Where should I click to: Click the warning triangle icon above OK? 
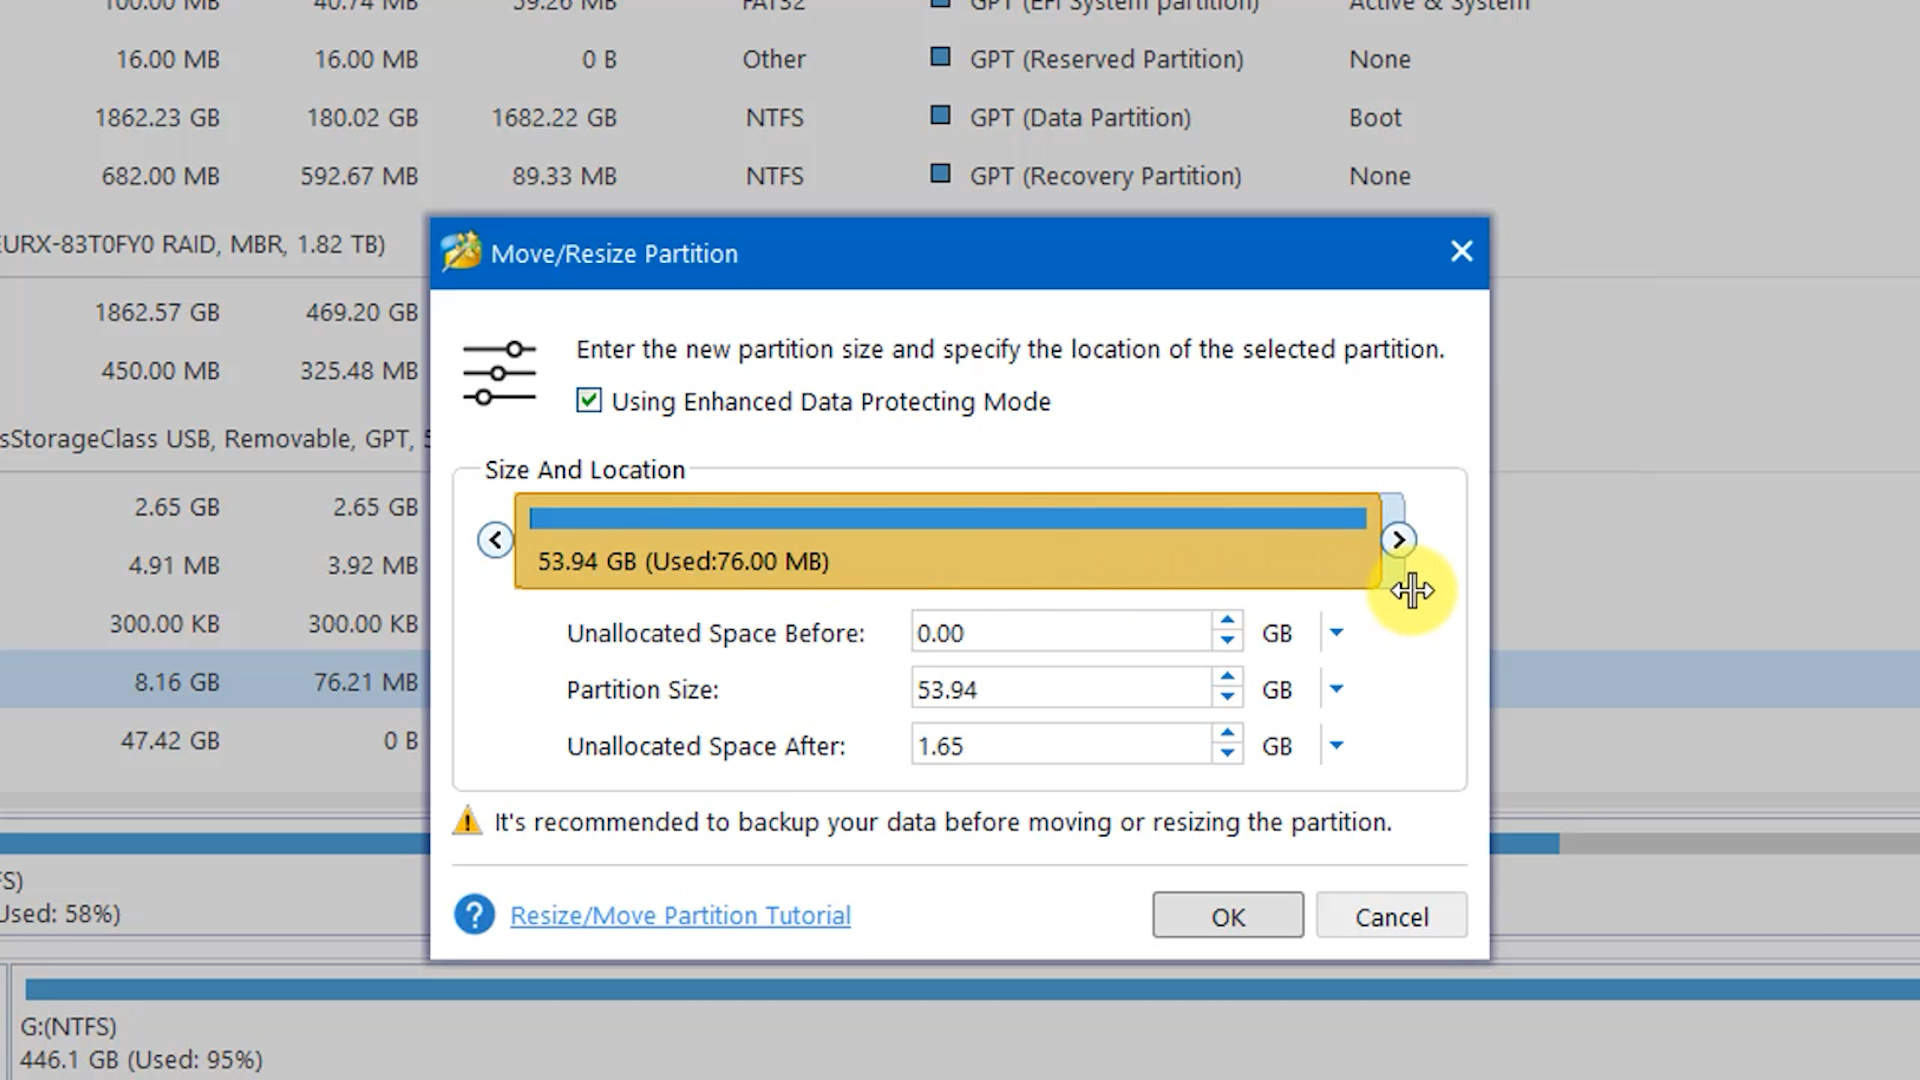467,821
